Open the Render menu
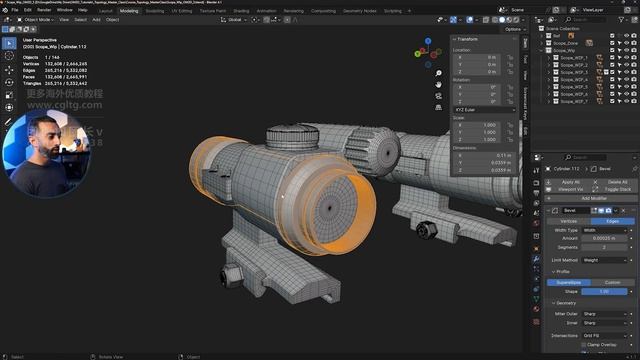640x360 pixels. [x=44, y=10]
